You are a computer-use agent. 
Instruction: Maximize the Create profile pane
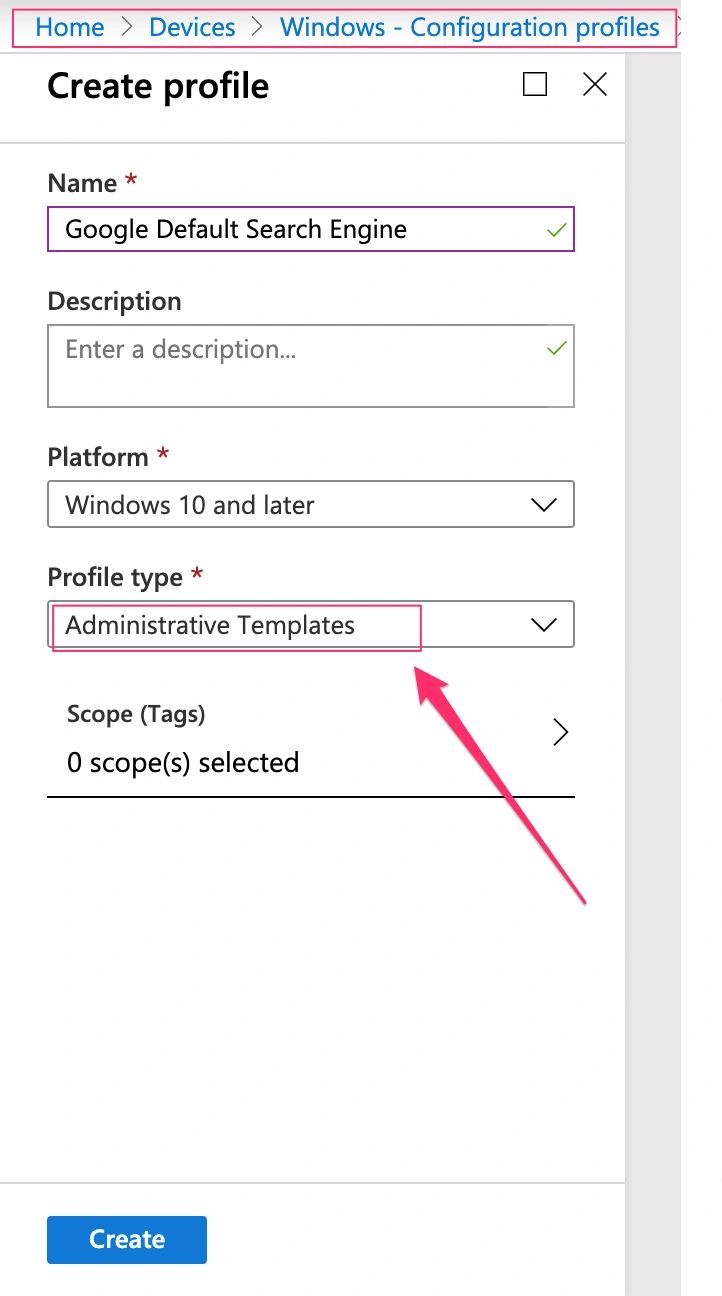click(x=535, y=85)
